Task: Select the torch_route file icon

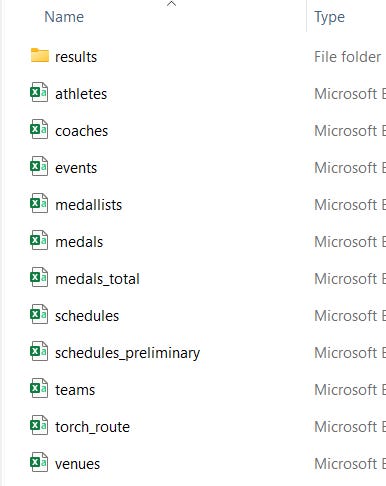Action: (39, 425)
